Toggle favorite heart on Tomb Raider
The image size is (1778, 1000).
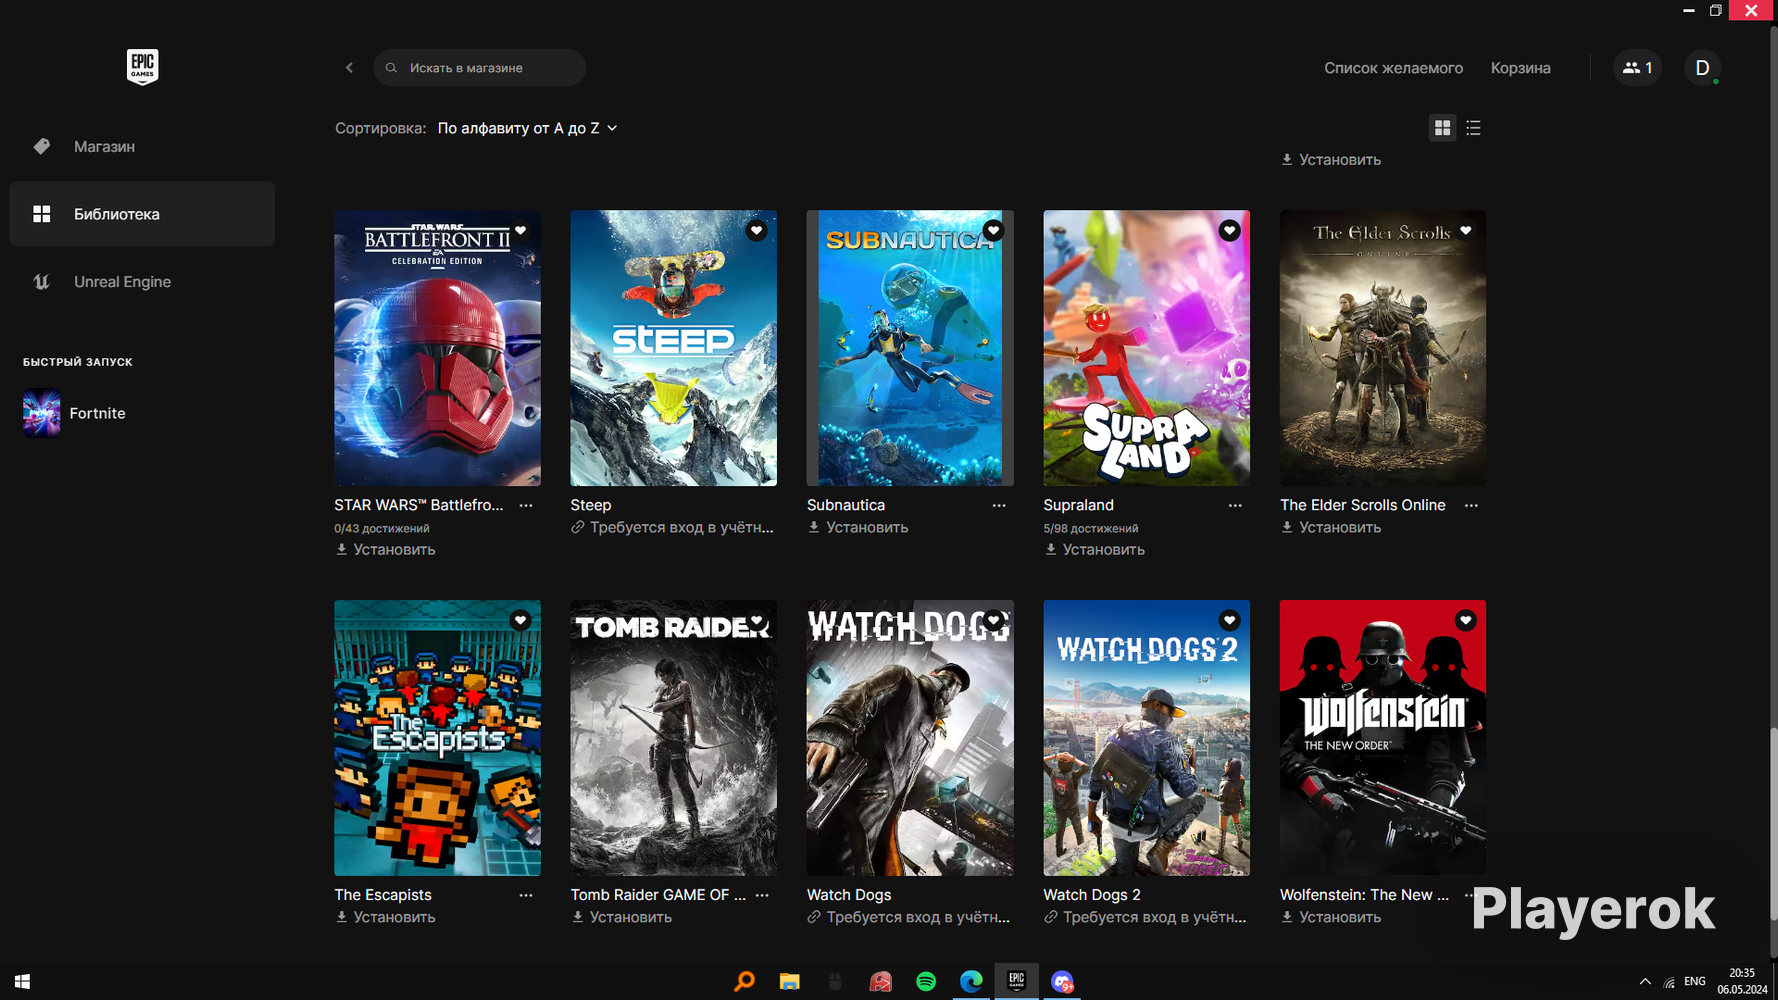756,620
